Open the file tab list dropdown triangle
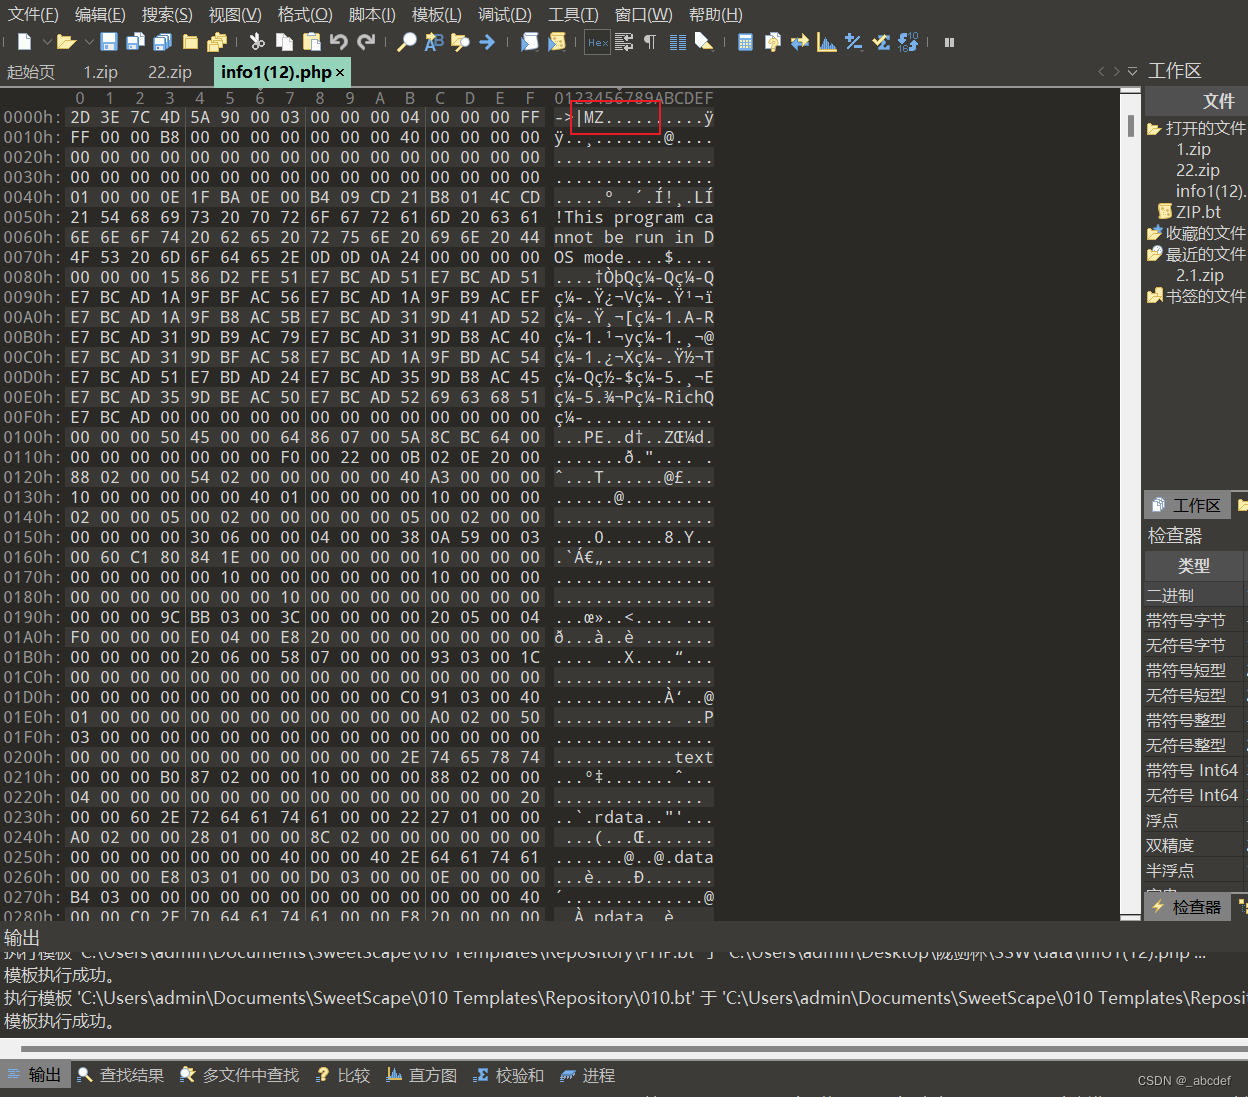 (x=1132, y=72)
